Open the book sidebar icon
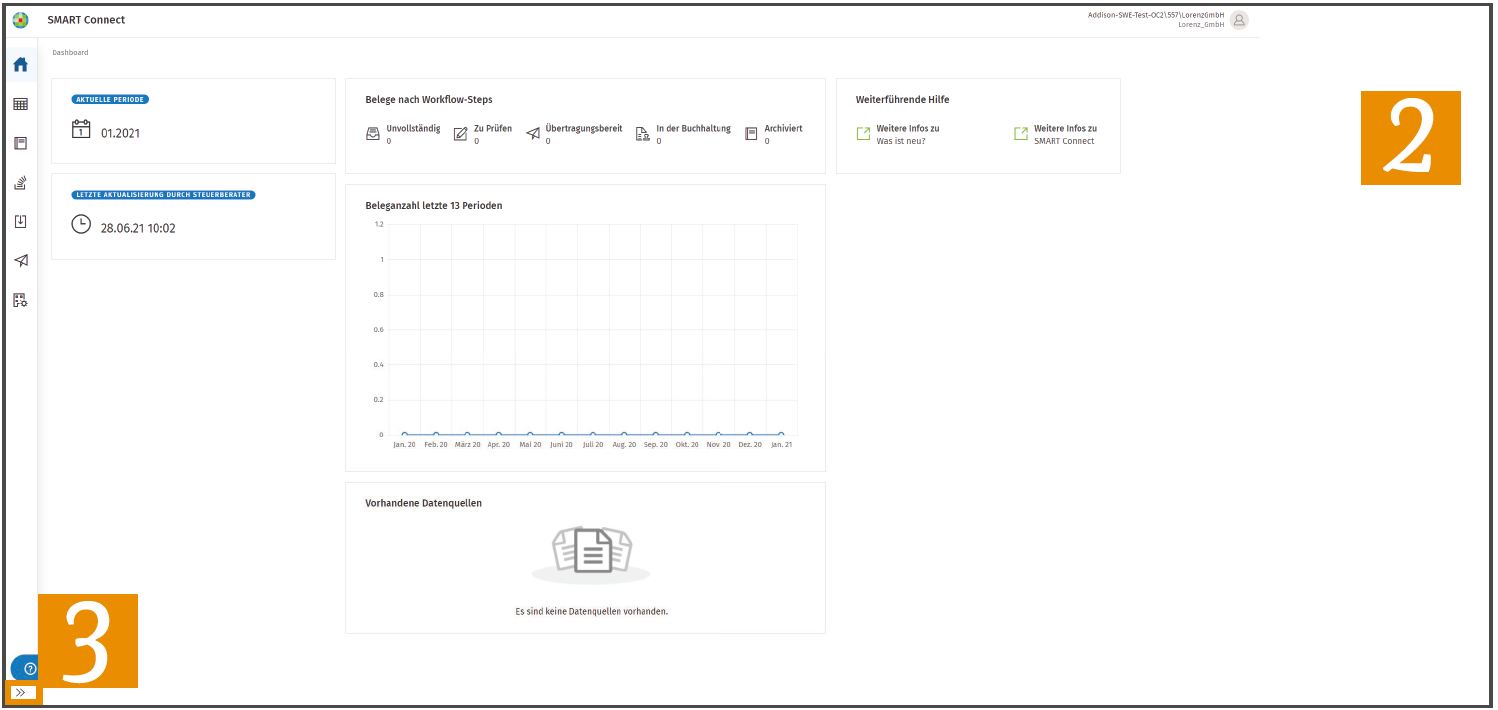Screen dimensions: 1498x710 (20, 143)
